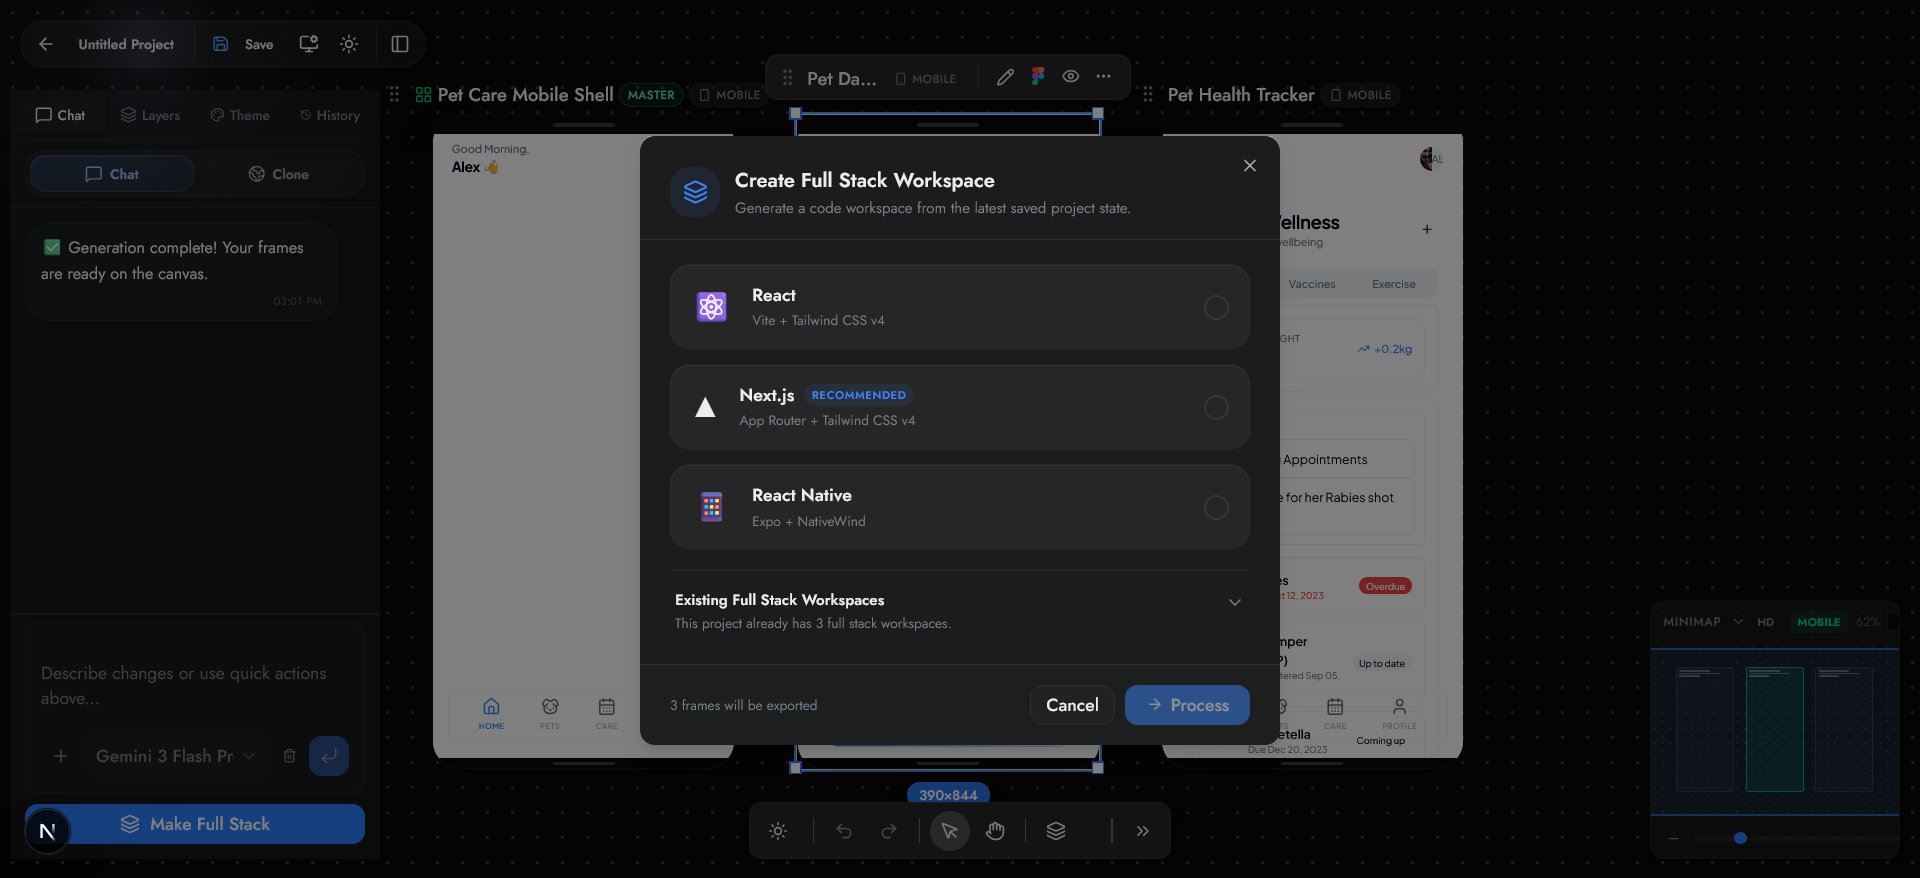This screenshot has width=1920, height=878.
Task: Open the device preview monitor icon
Action: [x=309, y=44]
